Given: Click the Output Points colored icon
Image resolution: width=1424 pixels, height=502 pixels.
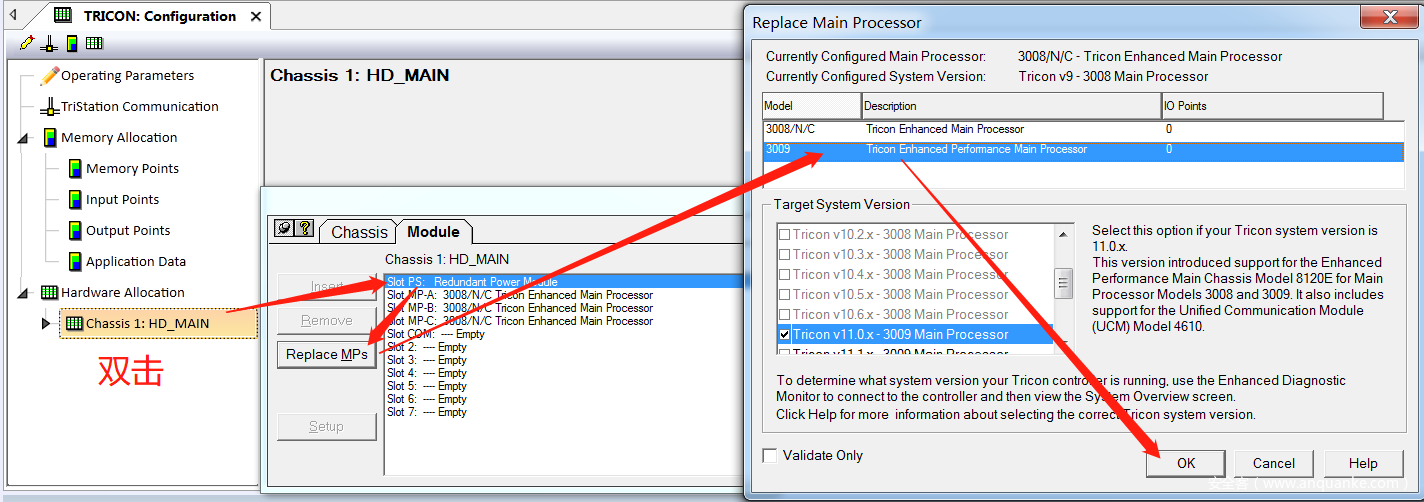Looking at the screenshot, I should 74,230.
